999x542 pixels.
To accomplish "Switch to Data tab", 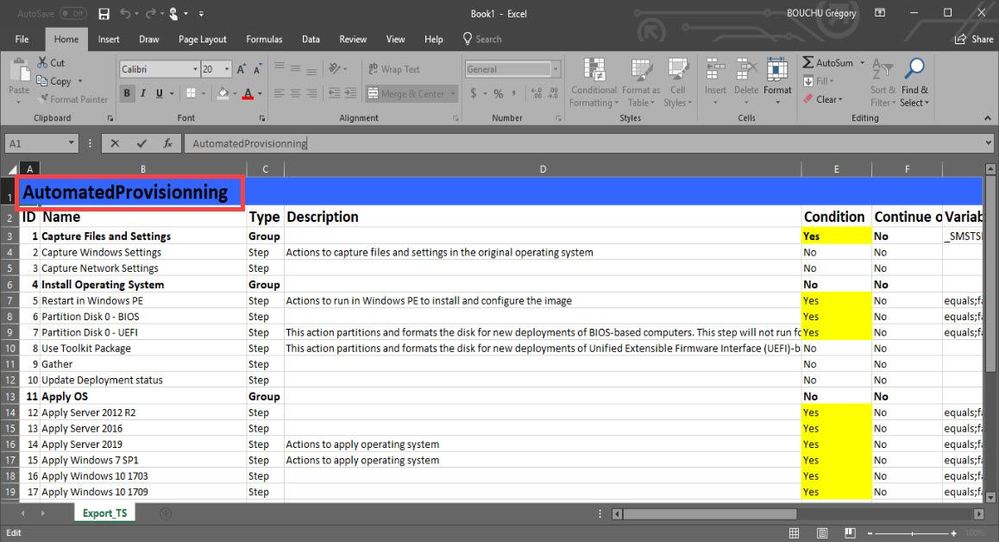I will pyautogui.click(x=311, y=39).
